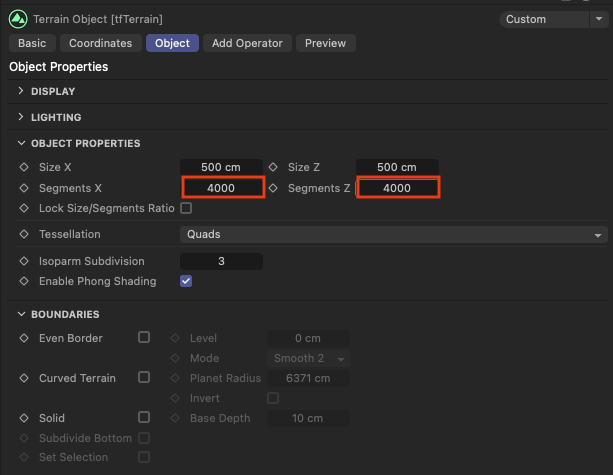
Task: Toggle keyframe diamond for Level
Action: click(x=175, y=338)
